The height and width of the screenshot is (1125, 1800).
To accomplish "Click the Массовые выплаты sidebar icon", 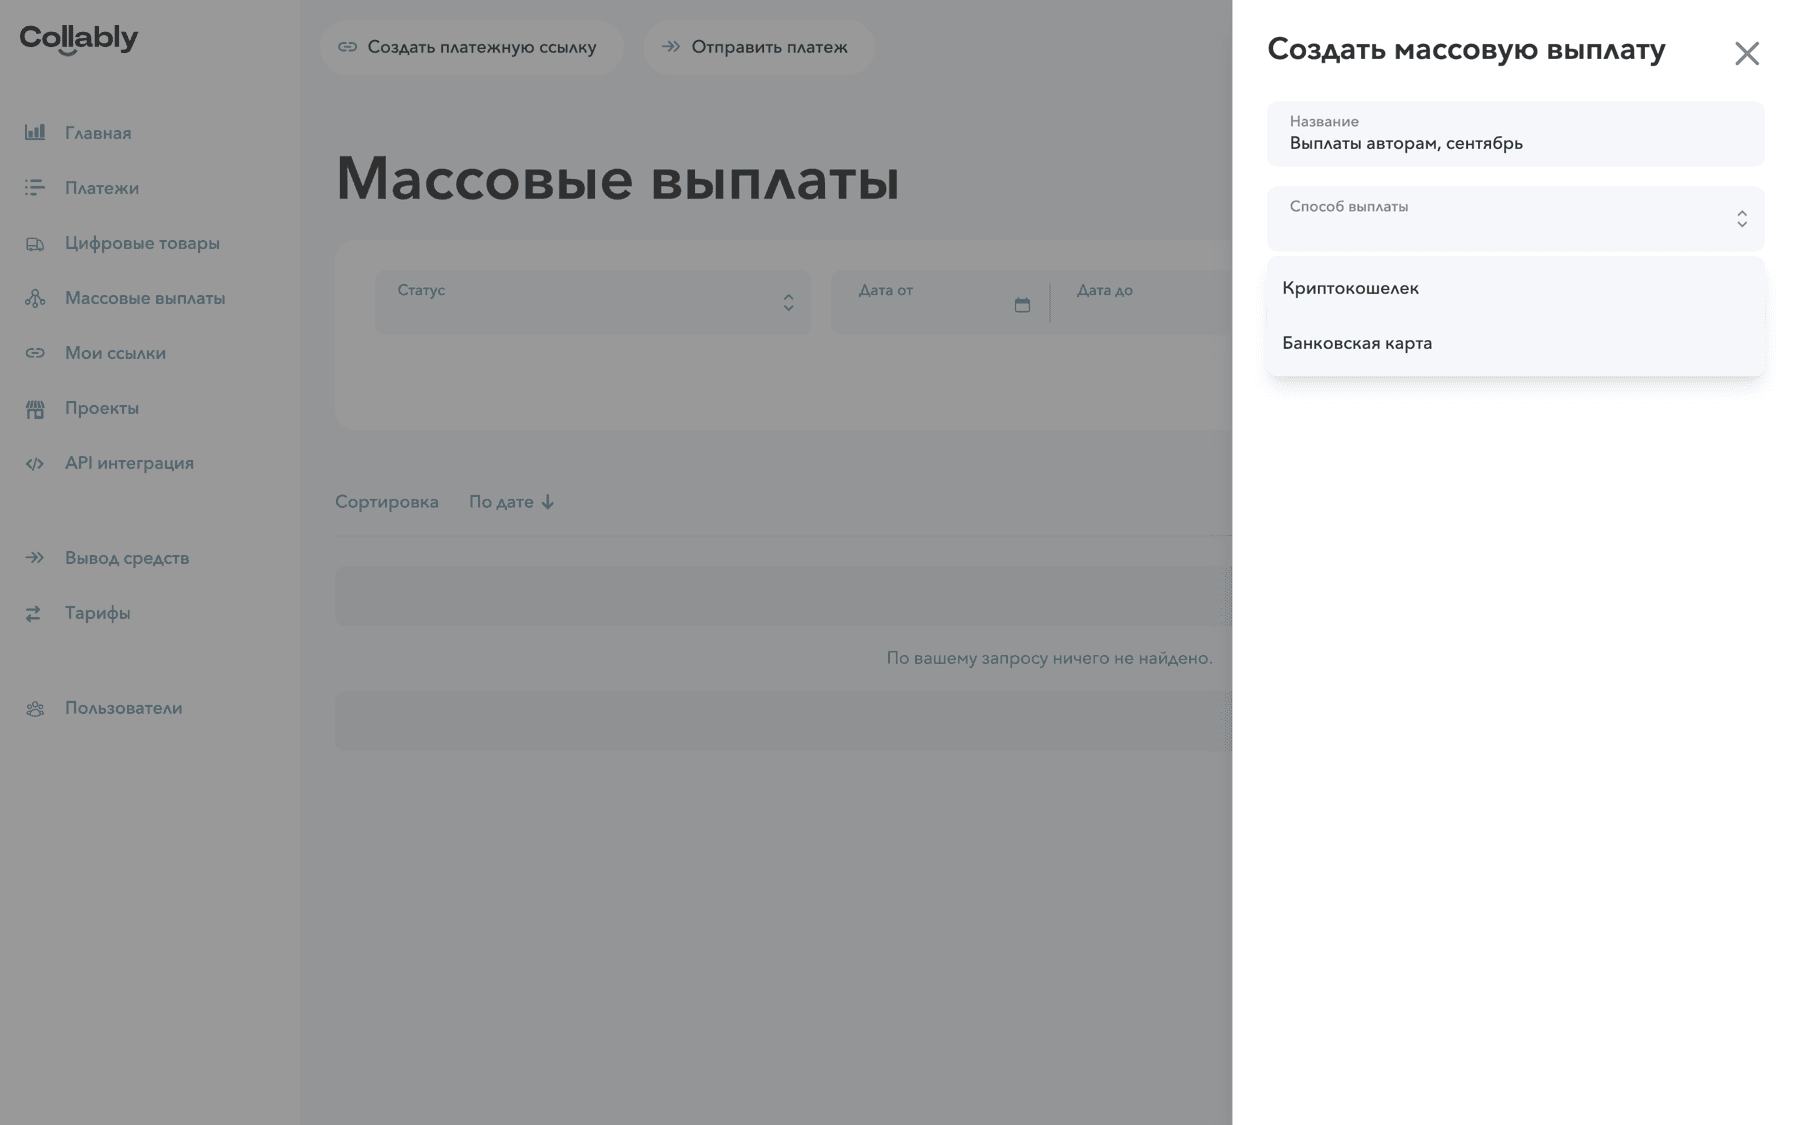I will pos(35,298).
